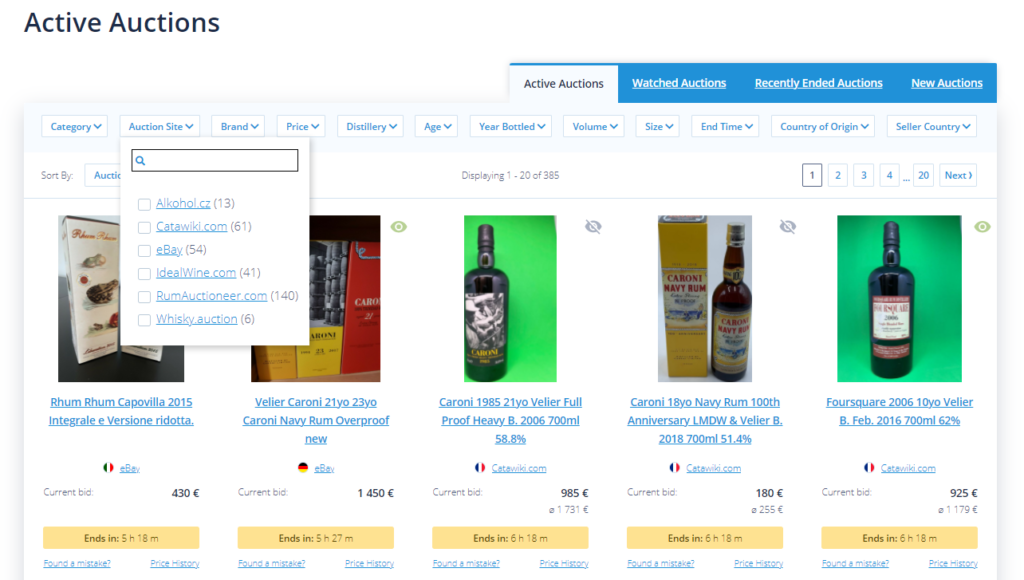The height and width of the screenshot is (580, 1024).
Task: Open the Caroni 1985 21yo bottle thumbnail
Action: (x=510, y=298)
